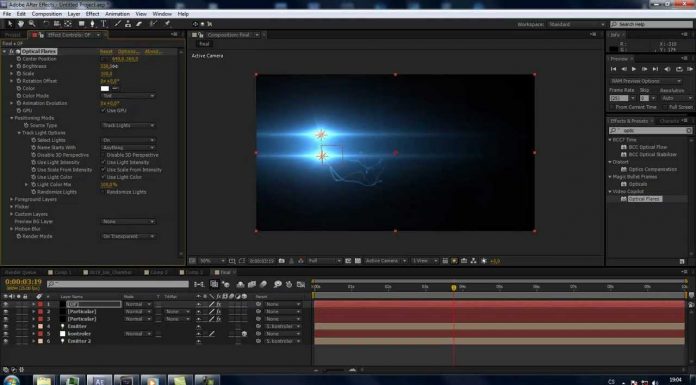The height and width of the screenshot is (385, 696).
Task: Open the Effect menu
Action: pos(92,14)
